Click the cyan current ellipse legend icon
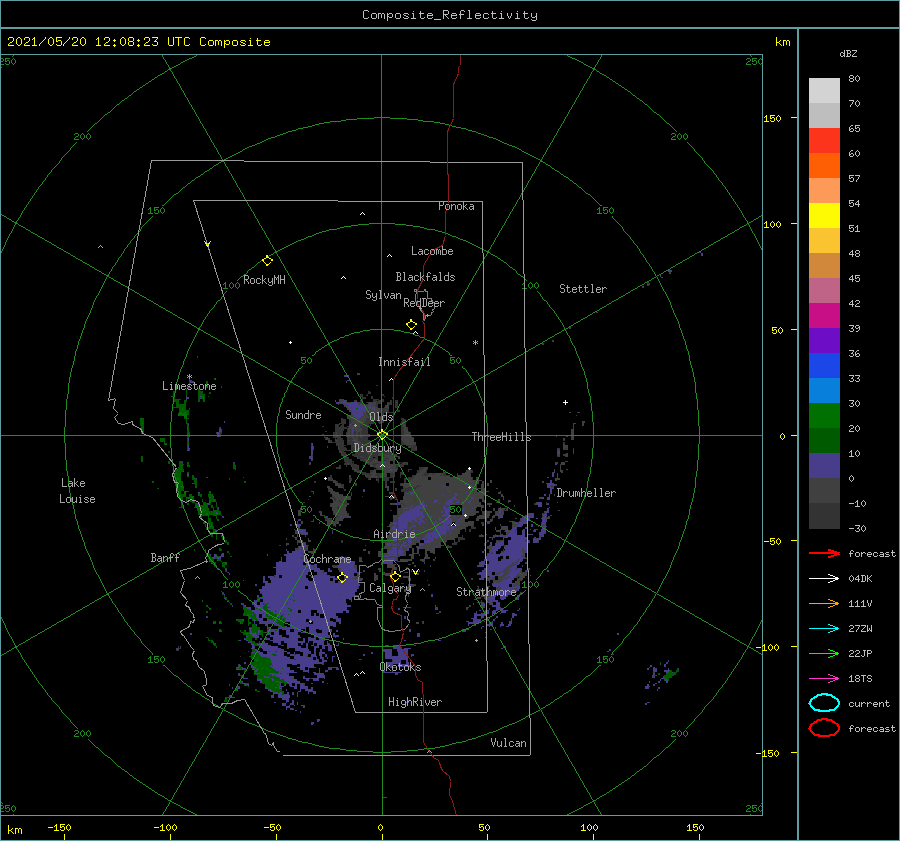The width and height of the screenshot is (900, 841). coord(824,703)
